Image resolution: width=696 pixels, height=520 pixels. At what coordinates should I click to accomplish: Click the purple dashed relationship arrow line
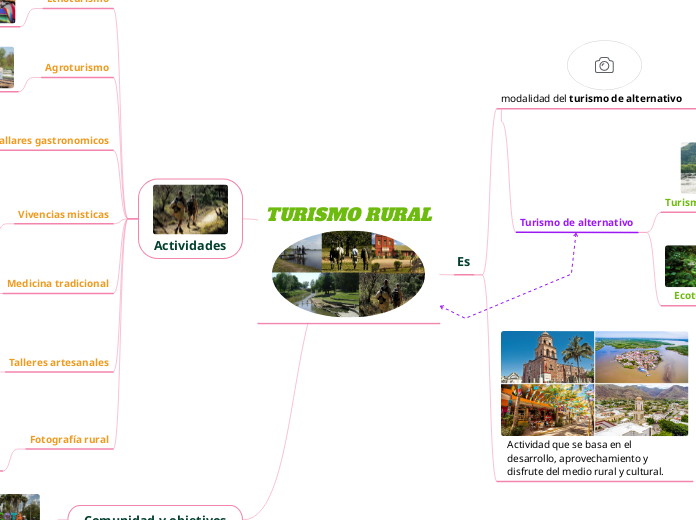(x=519, y=297)
